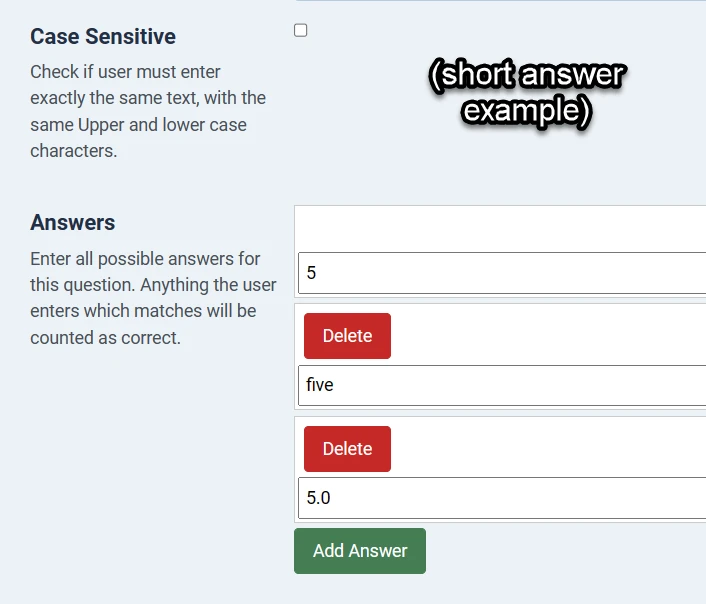Viewport: 706px width, 604px height.
Task: Click the text "exactly the same text, with the"
Action: (148, 98)
